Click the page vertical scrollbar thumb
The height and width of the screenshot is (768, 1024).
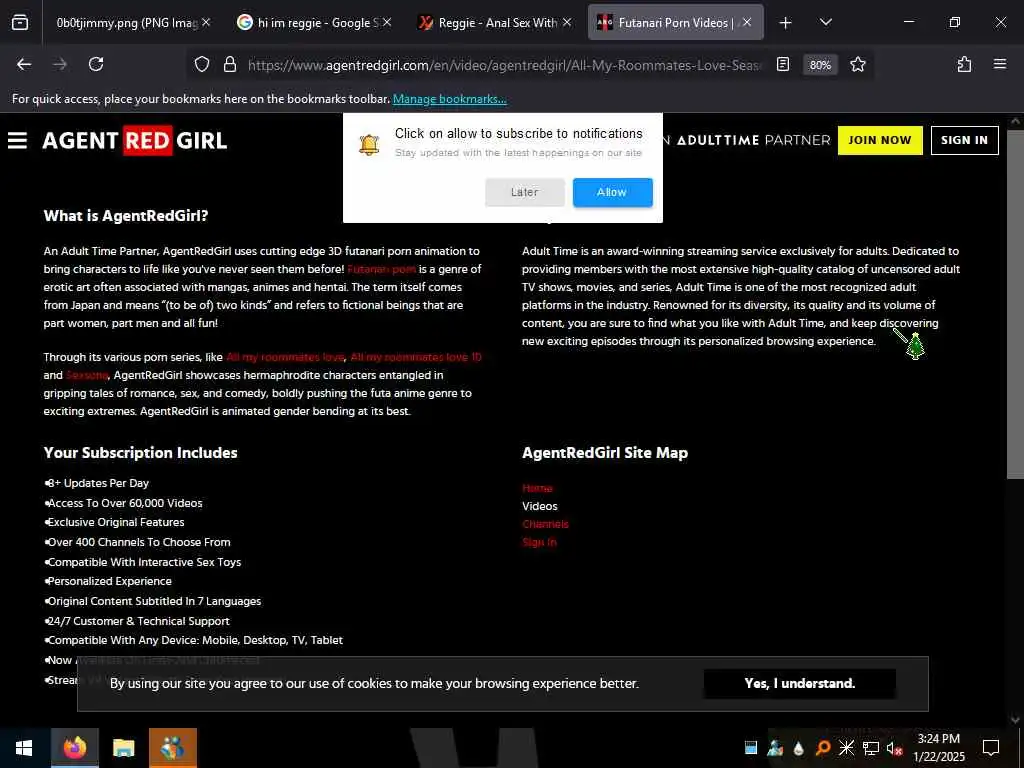1015,304
